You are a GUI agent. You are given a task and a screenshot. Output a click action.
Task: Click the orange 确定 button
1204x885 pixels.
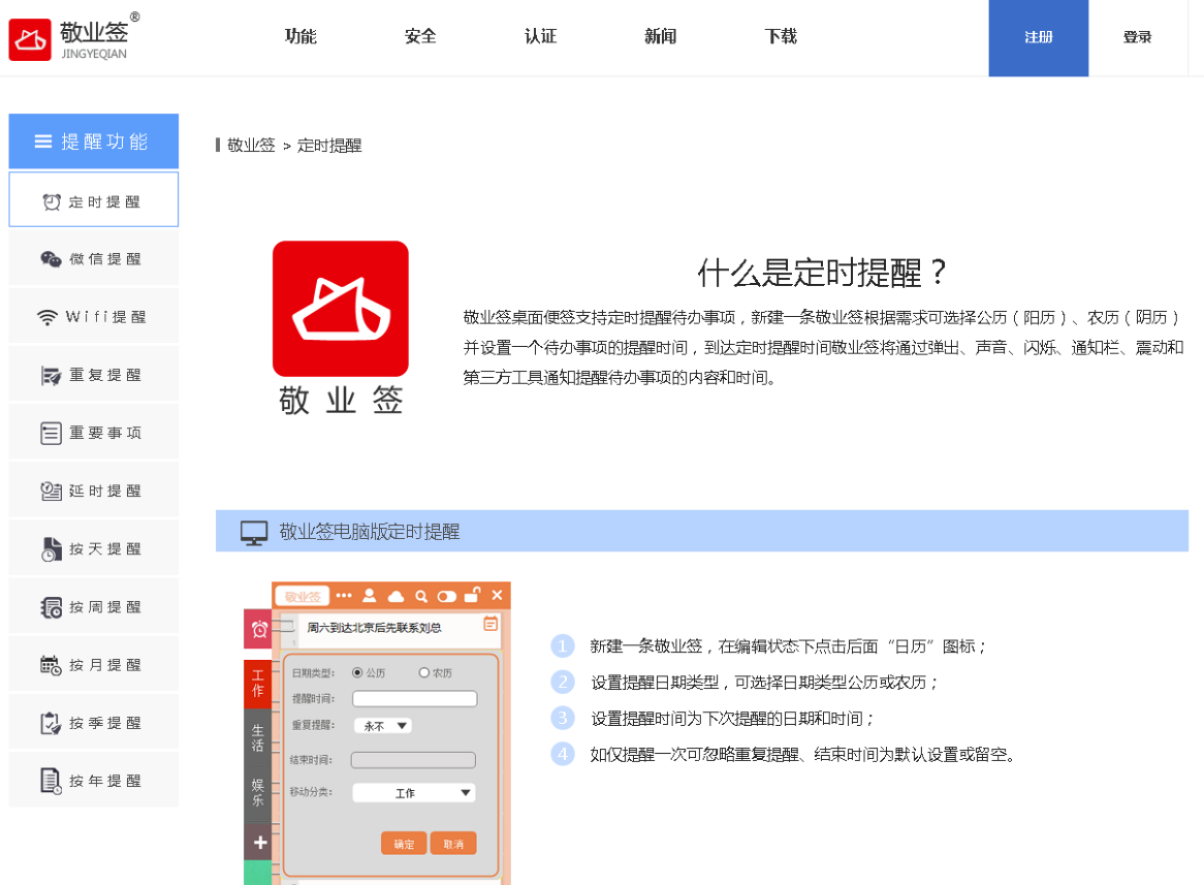pos(404,843)
